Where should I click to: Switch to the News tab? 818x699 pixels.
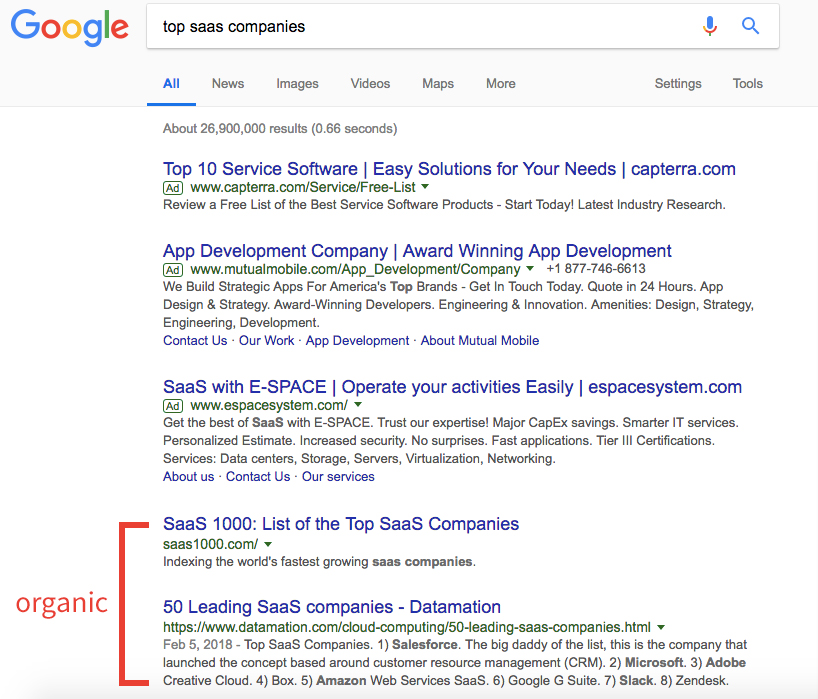pos(228,84)
